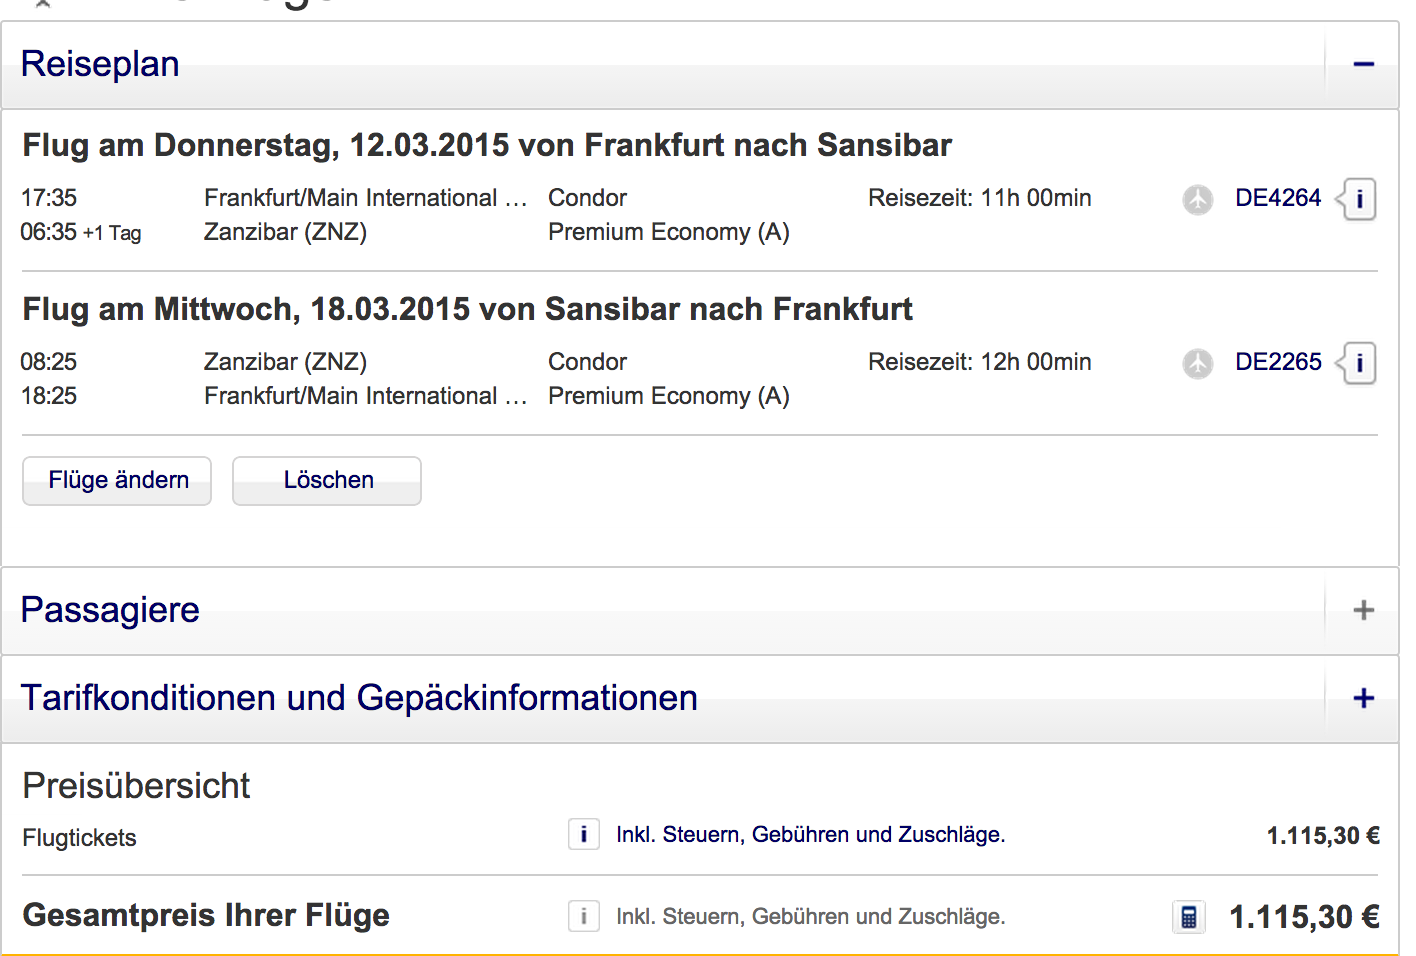1416x956 pixels.
Task: Open flight number DE2265 link
Action: 1277,362
